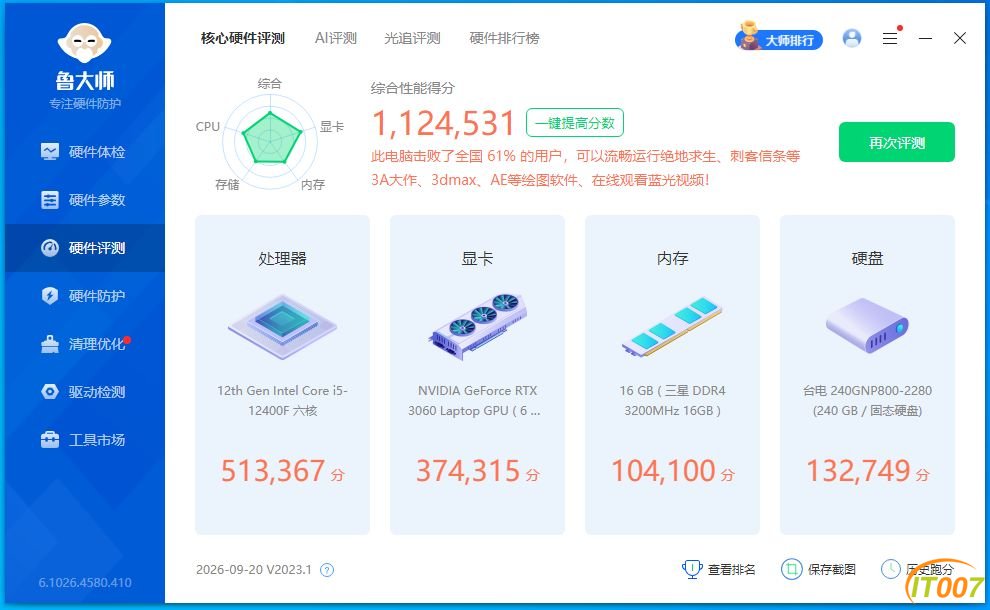This screenshot has height=610, width=990.
Task: Click the graphics card illustration
Action: [477, 326]
